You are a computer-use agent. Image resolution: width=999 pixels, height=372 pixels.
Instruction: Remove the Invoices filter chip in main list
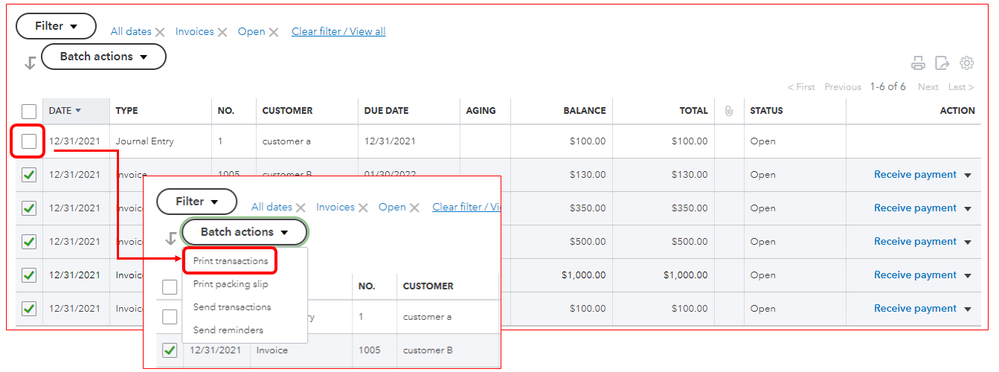(x=222, y=32)
